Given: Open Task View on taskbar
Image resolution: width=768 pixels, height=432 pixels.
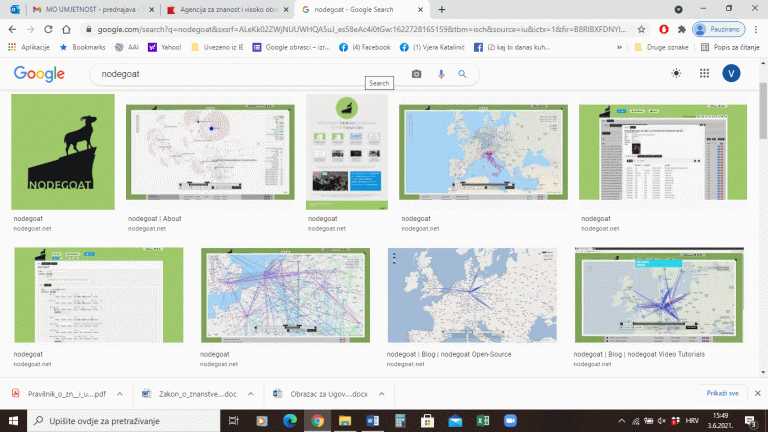Looking at the screenshot, I should click(234, 421).
